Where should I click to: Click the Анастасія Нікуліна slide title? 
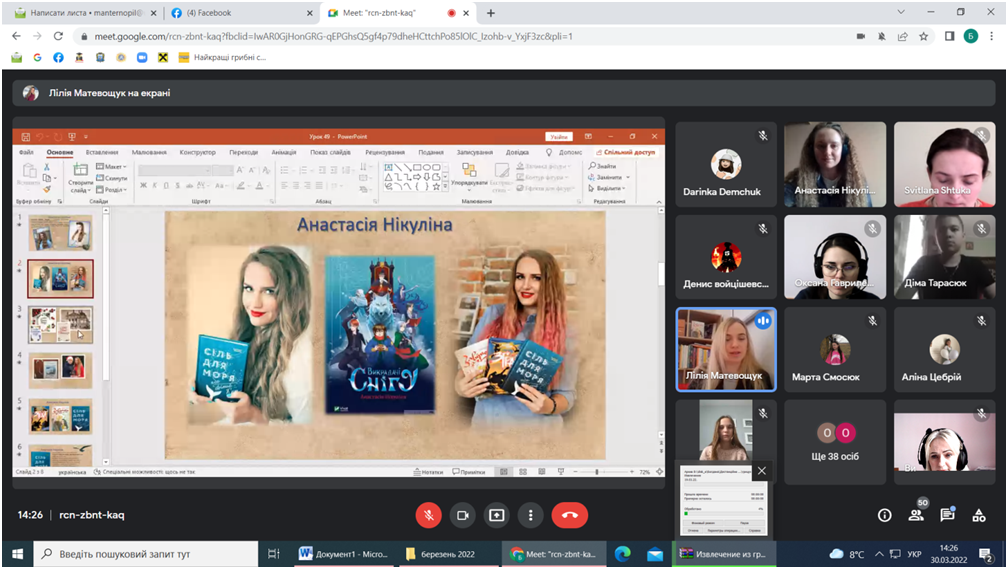pyautogui.click(x=375, y=224)
